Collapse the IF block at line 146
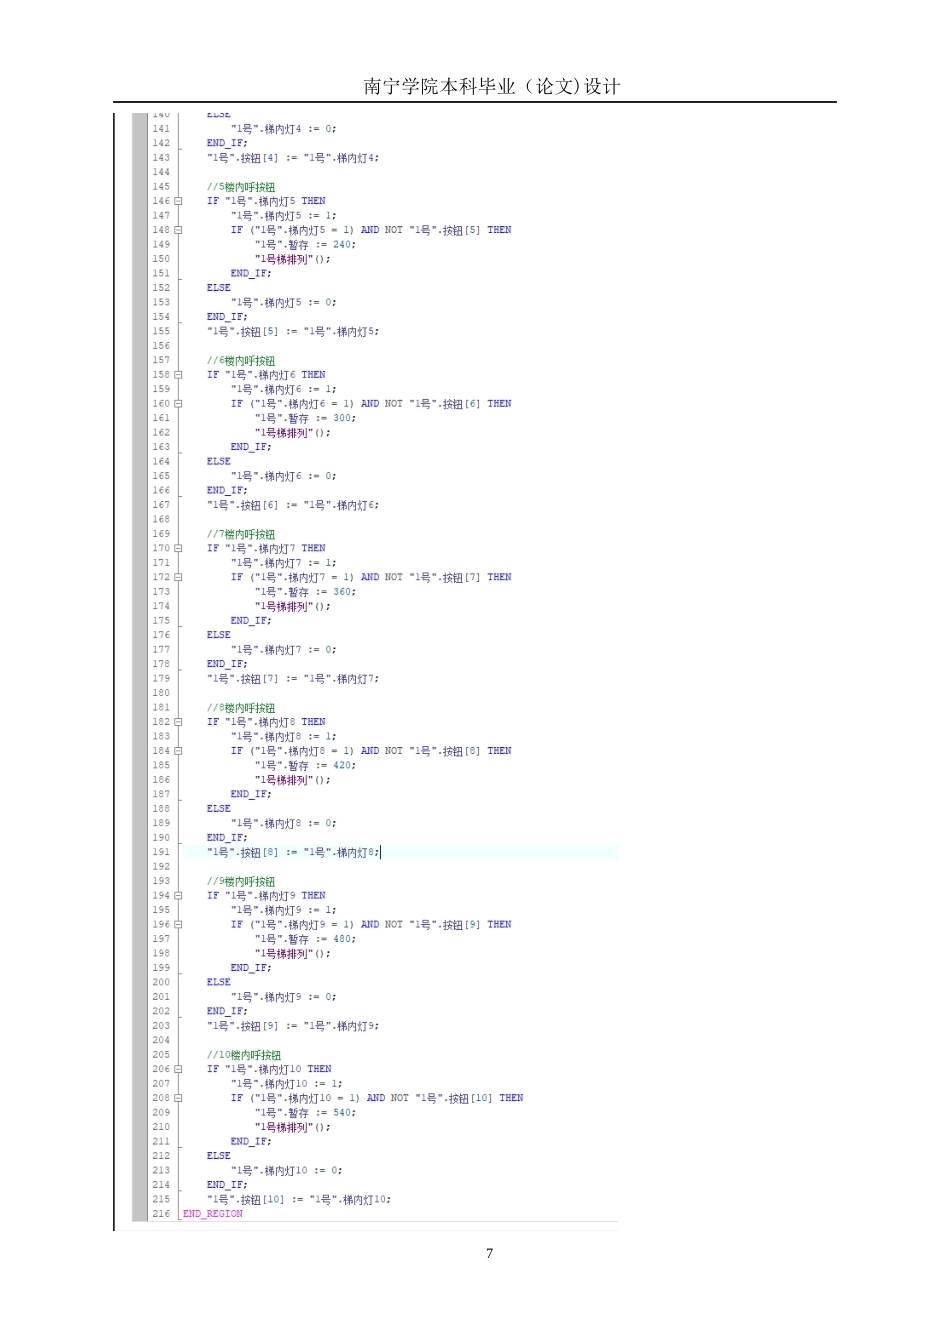 [x=178, y=201]
